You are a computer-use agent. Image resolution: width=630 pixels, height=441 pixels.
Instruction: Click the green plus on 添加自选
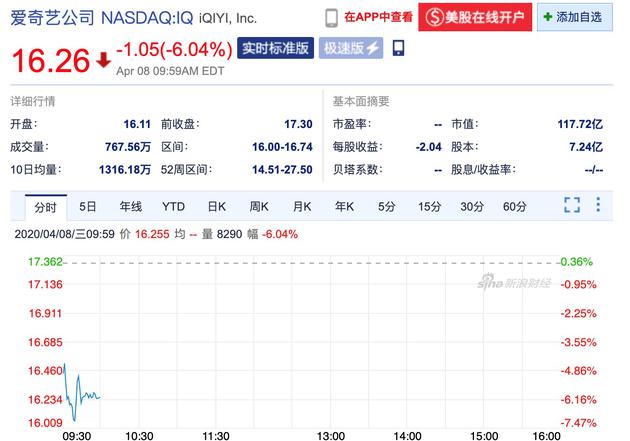coord(547,17)
